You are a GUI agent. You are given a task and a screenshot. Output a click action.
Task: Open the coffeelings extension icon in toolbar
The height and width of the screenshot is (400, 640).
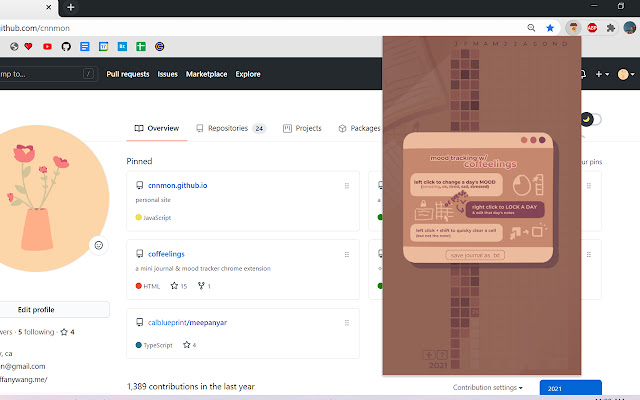pos(573,28)
